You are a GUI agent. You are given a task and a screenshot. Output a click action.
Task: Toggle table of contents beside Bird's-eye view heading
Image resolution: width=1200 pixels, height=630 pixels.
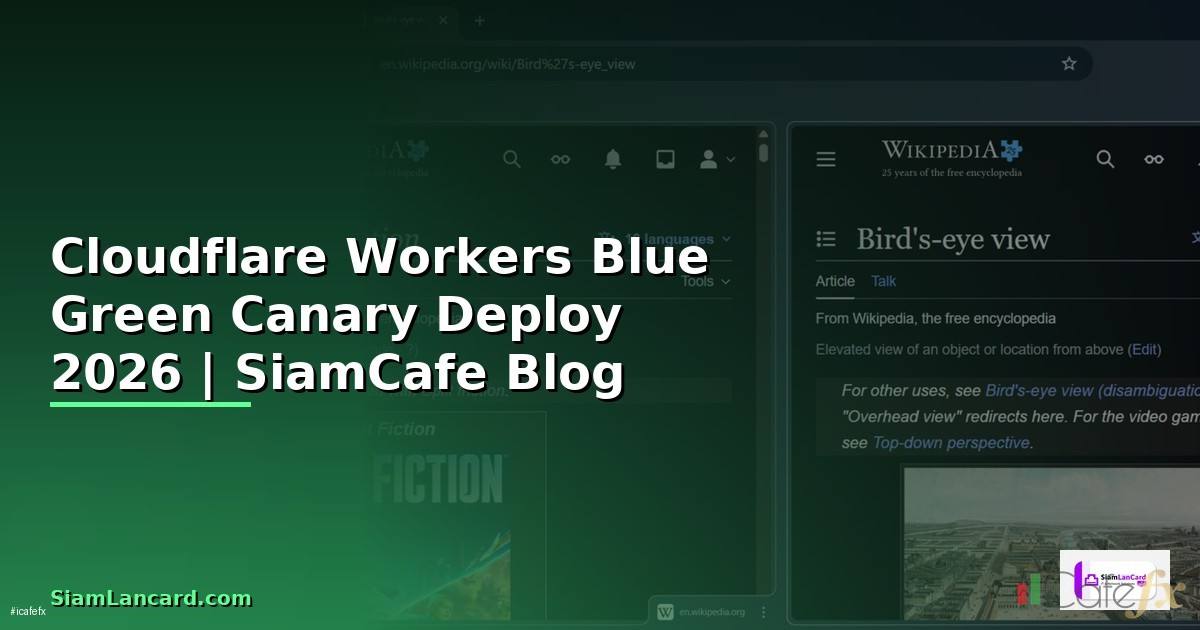point(826,239)
